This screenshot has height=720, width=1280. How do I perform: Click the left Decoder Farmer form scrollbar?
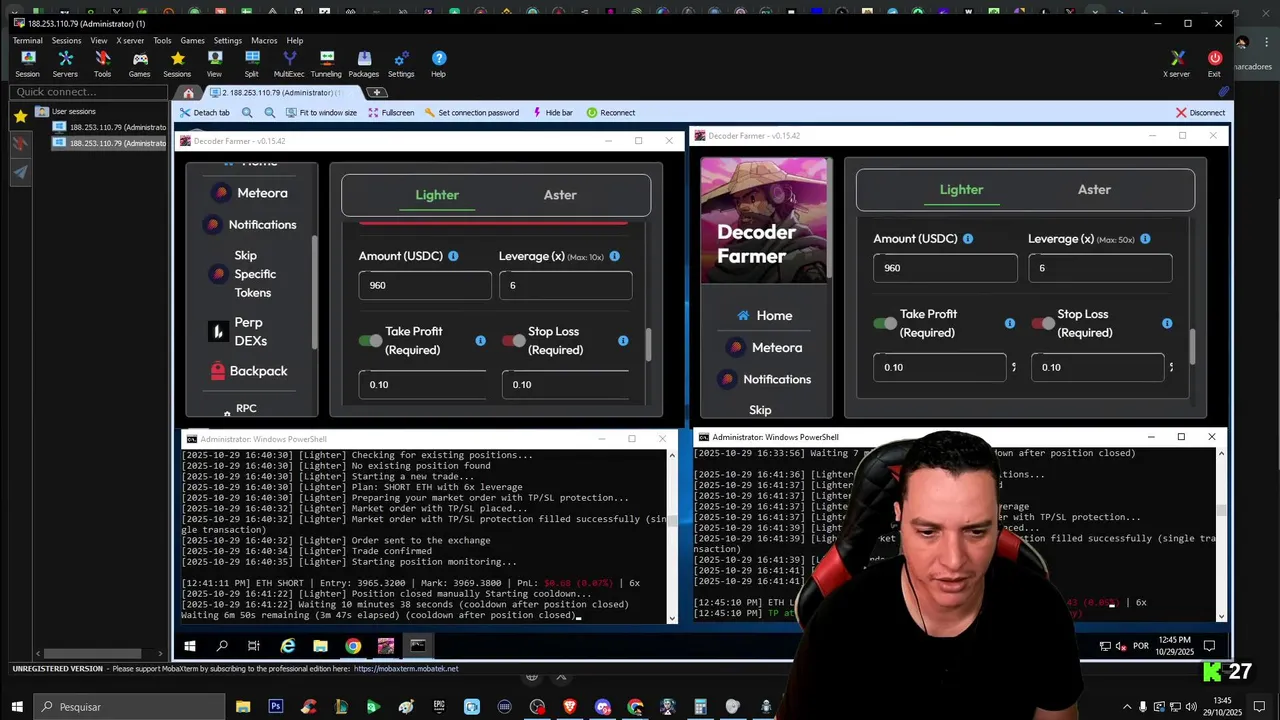pyautogui.click(x=648, y=344)
